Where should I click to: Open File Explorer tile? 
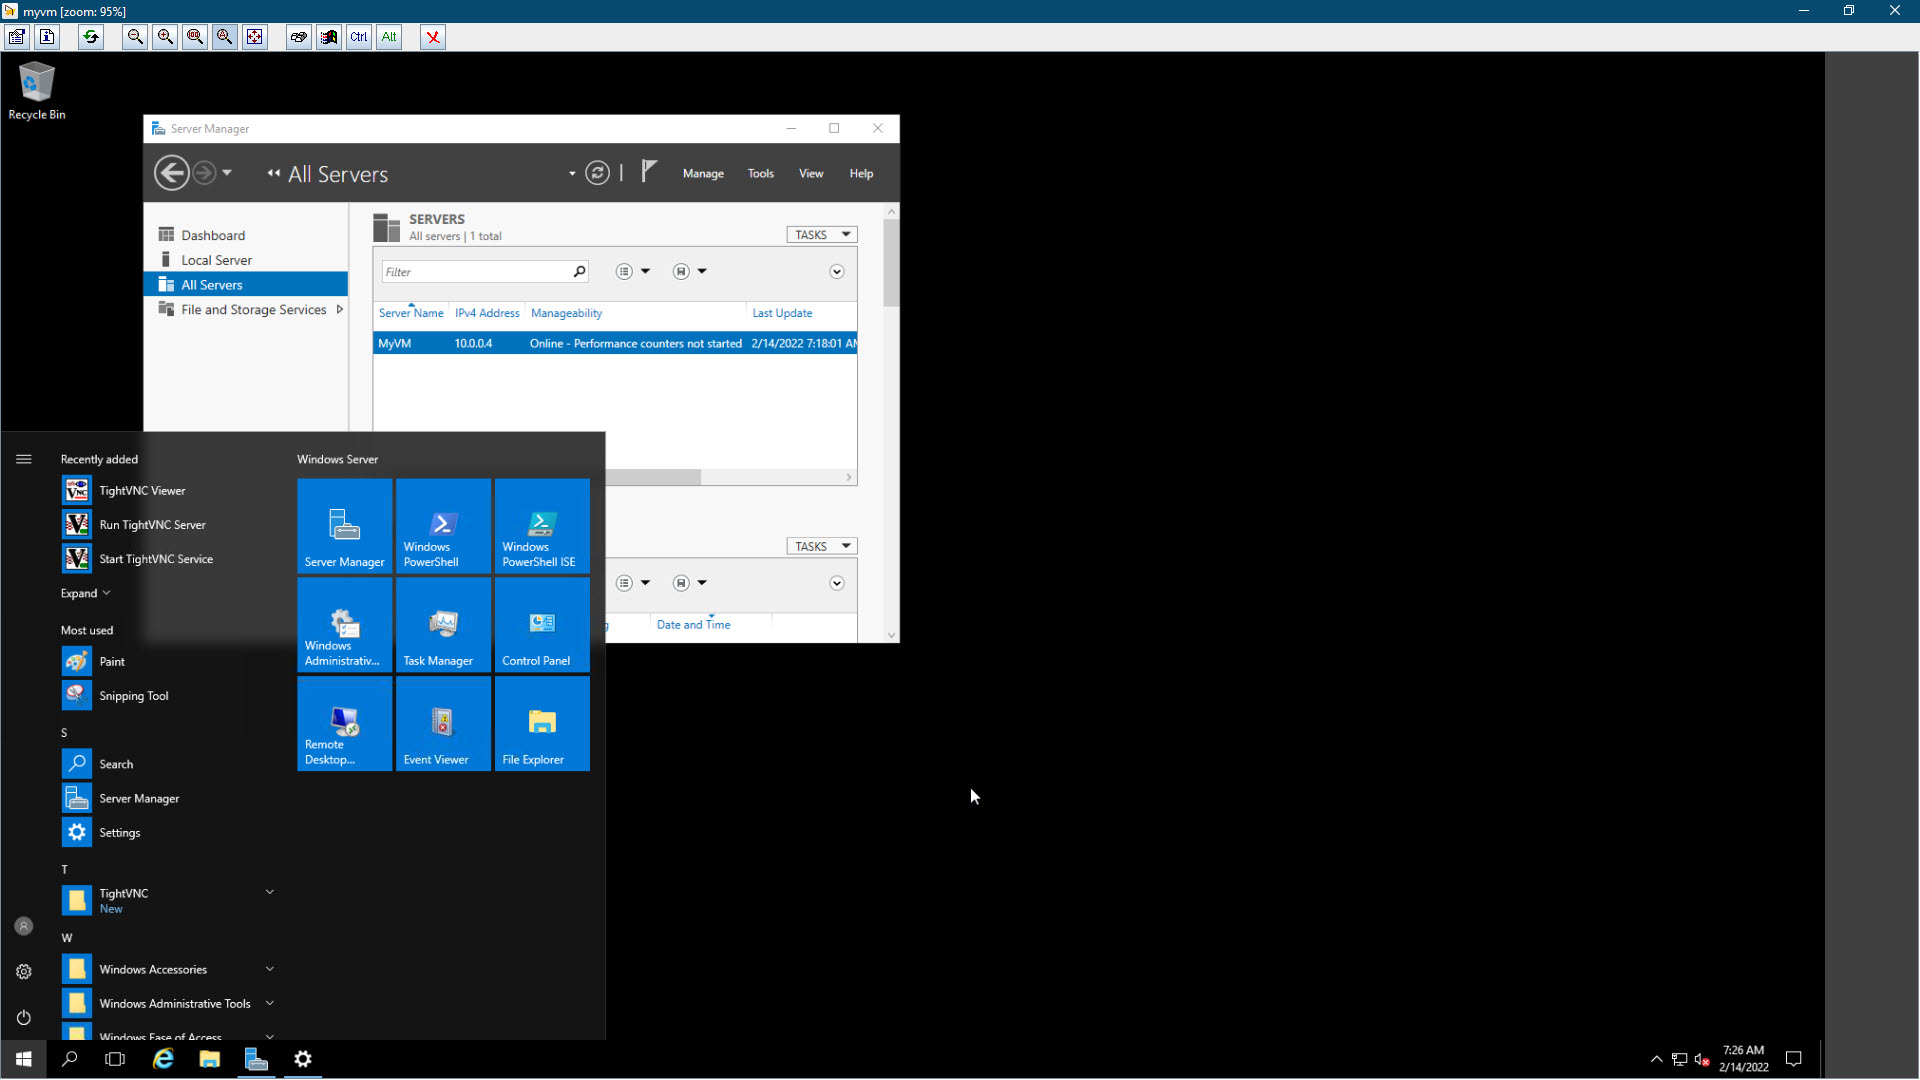[542, 724]
